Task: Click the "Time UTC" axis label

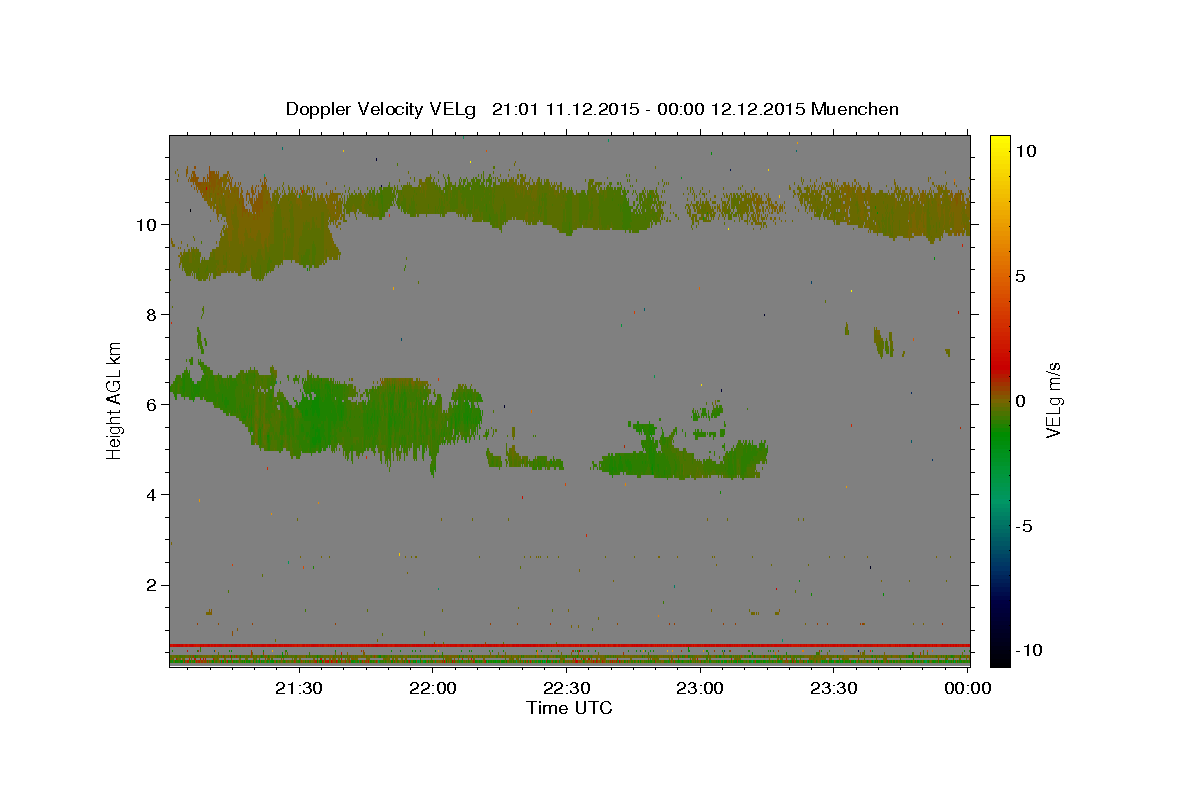Action: coord(569,708)
